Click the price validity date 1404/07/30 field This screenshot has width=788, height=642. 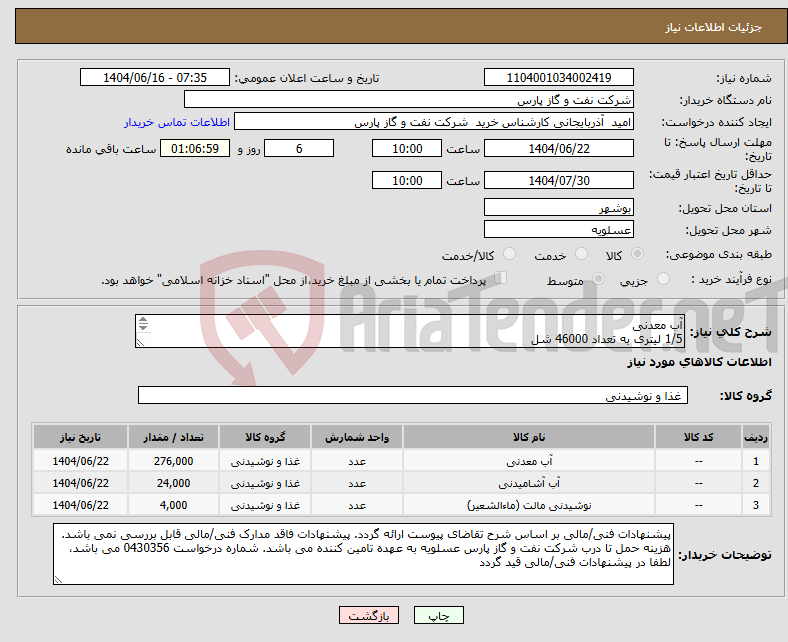click(x=558, y=180)
